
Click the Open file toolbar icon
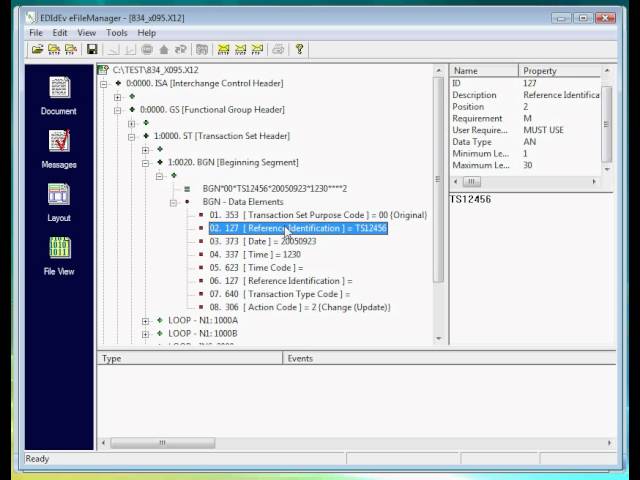(37, 49)
